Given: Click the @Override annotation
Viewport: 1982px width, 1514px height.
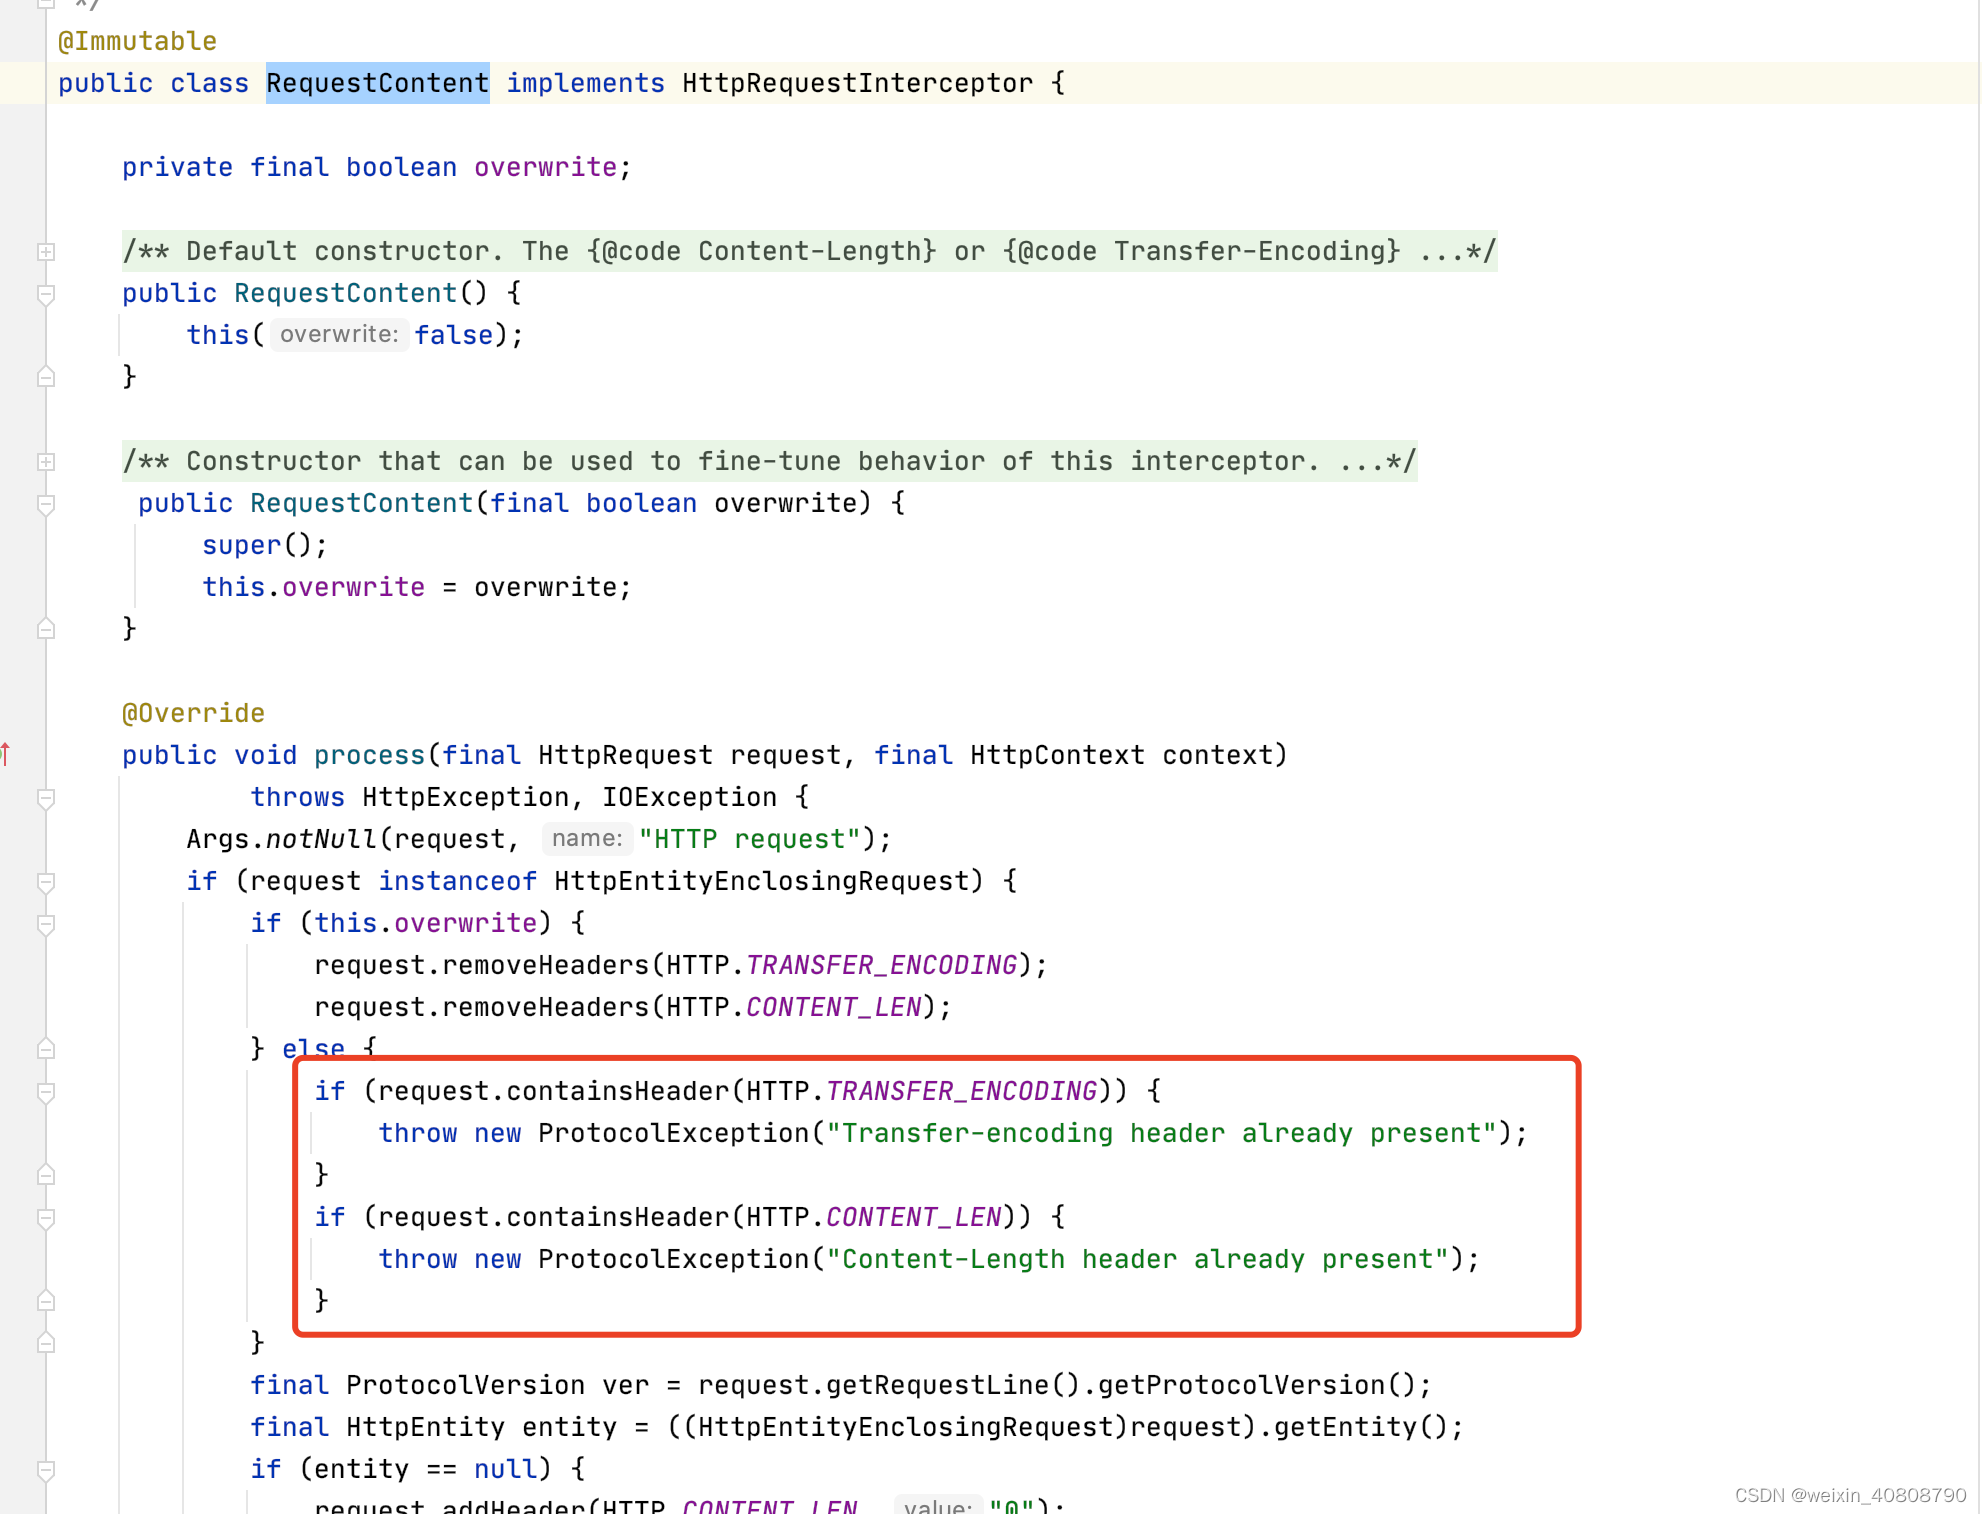Looking at the screenshot, I should tap(193, 712).
